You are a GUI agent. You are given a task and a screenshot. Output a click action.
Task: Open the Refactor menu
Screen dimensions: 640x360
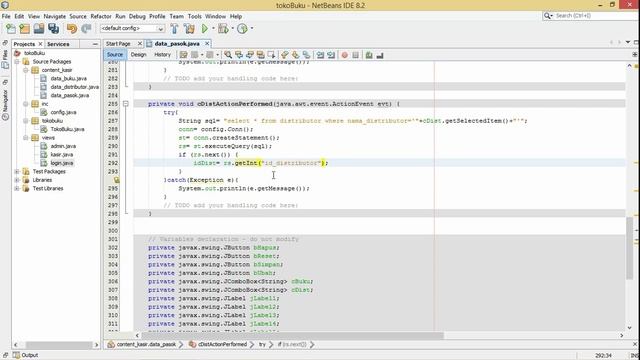point(101,16)
